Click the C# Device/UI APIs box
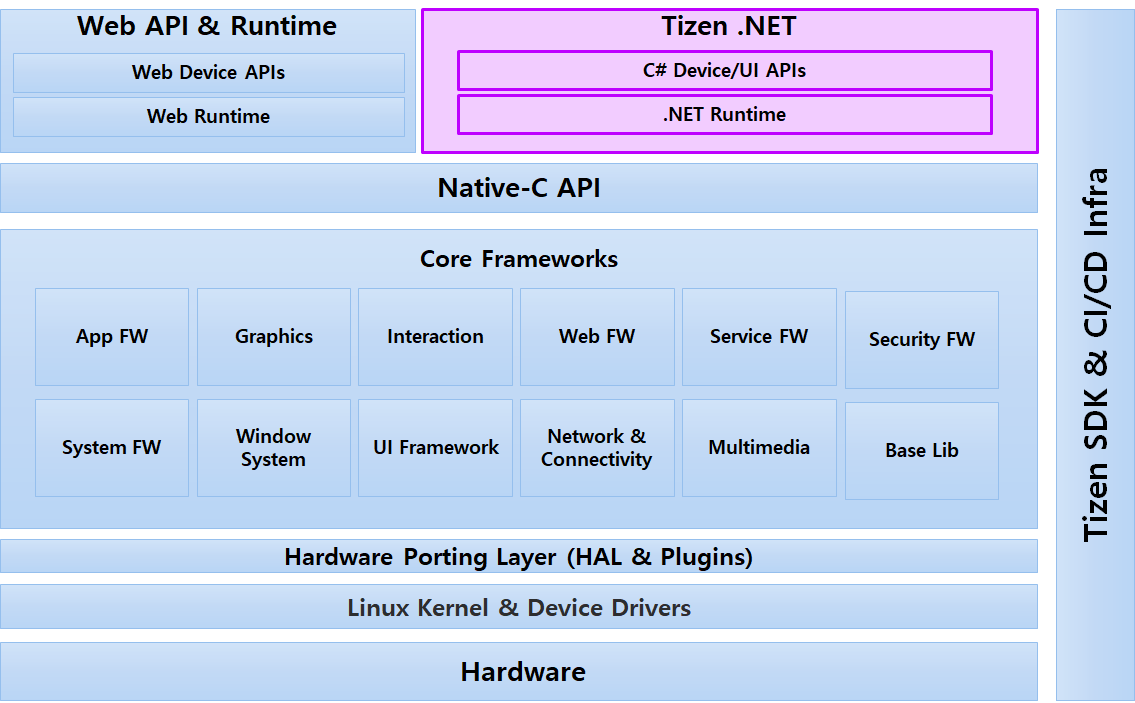The height and width of the screenshot is (703, 1135). (x=724, y=71)
